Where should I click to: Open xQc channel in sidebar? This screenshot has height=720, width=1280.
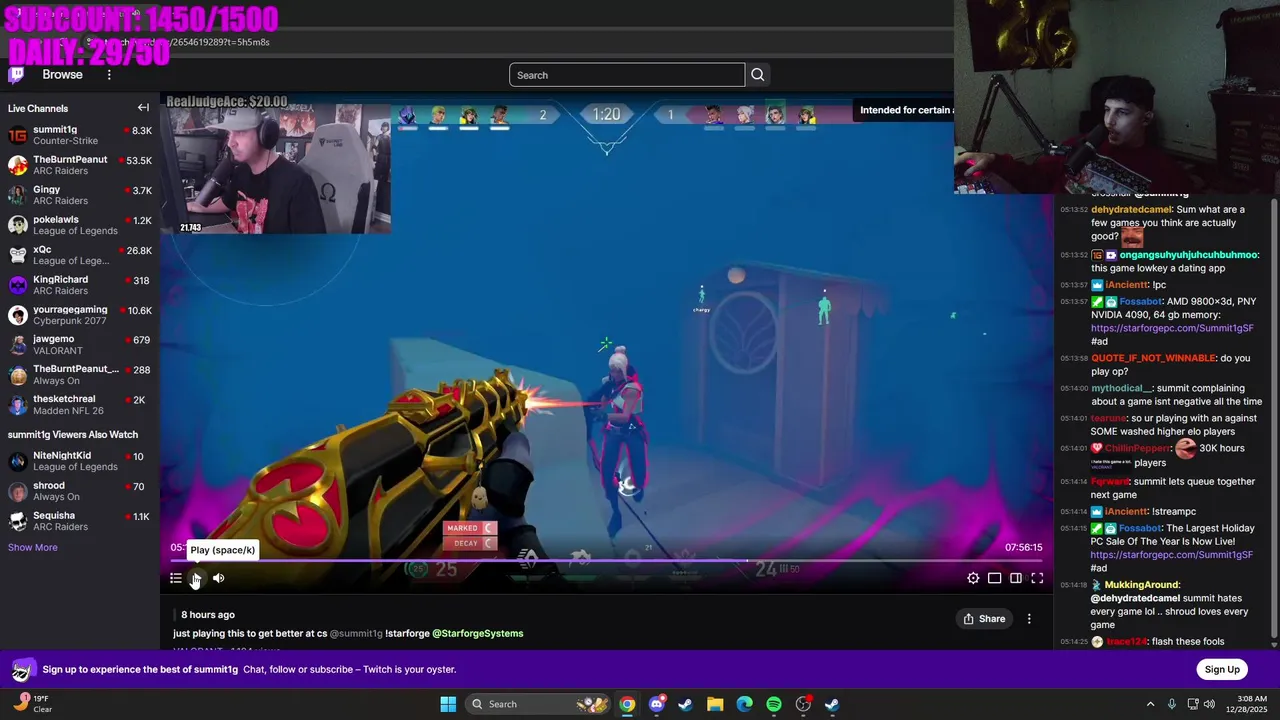click(80, 255)
